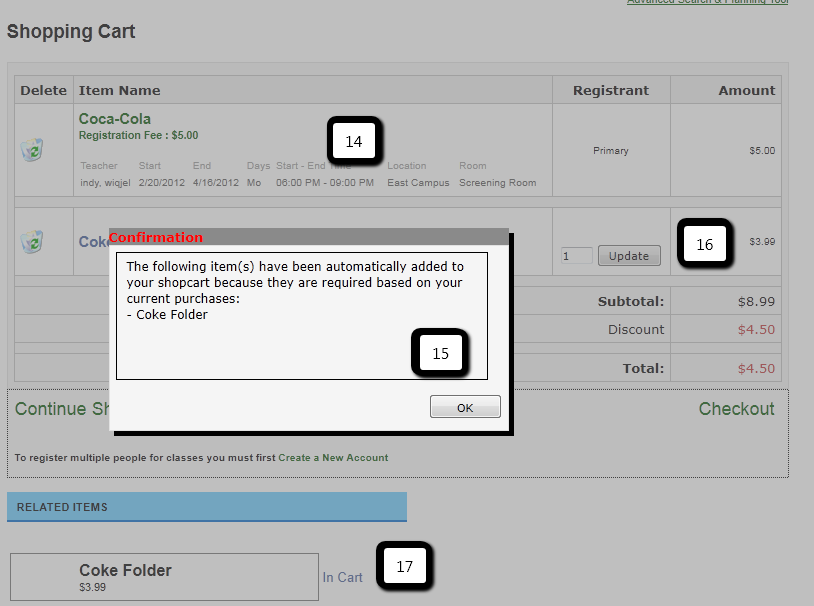This screenshot has width=814, height=606.
Task: Go to Checkout
Action: 736,409
